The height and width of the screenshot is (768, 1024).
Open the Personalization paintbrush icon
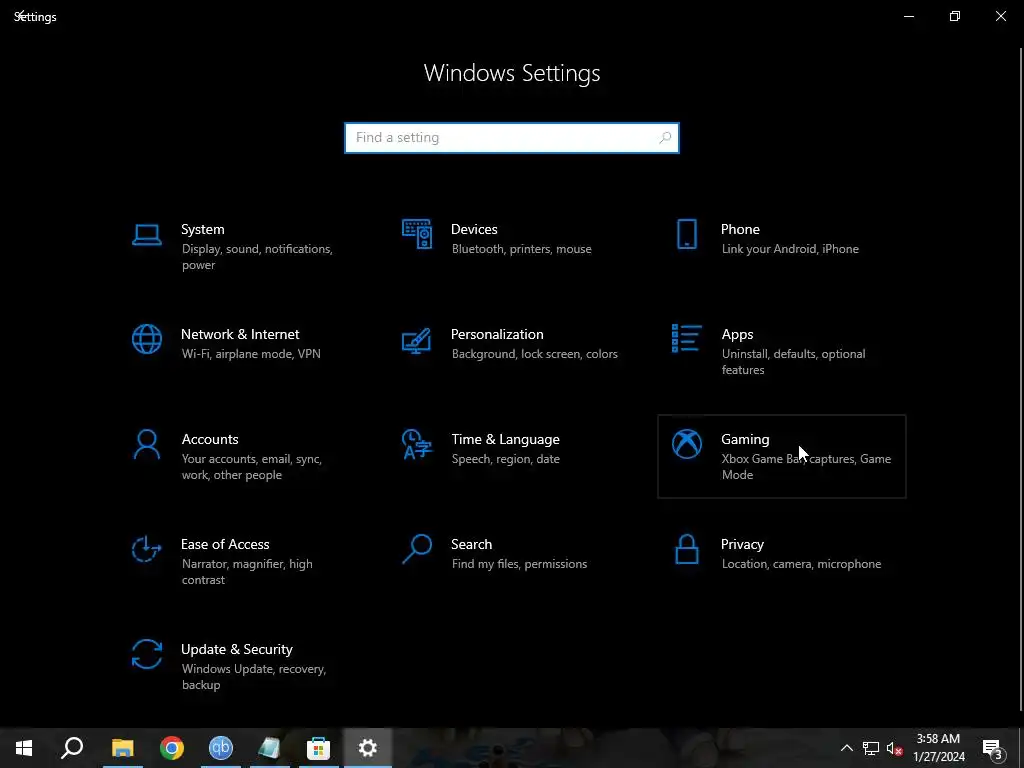click(x=417, y=340)
